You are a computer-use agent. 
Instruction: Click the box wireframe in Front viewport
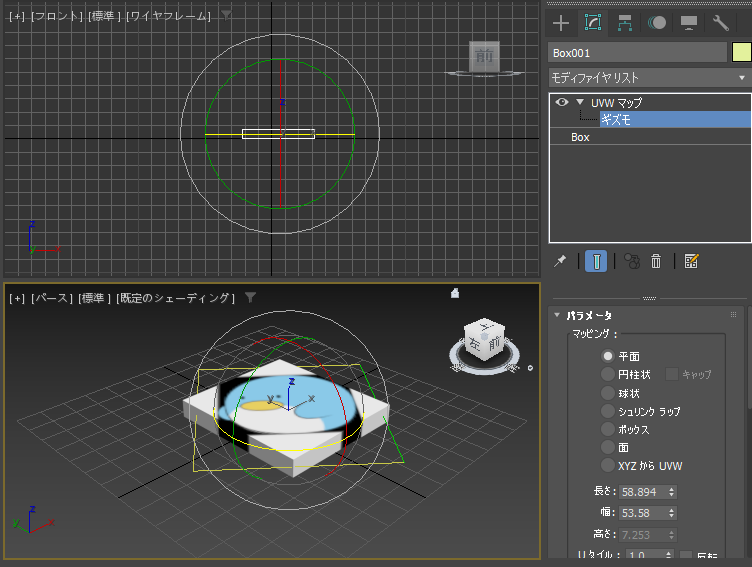278,134
